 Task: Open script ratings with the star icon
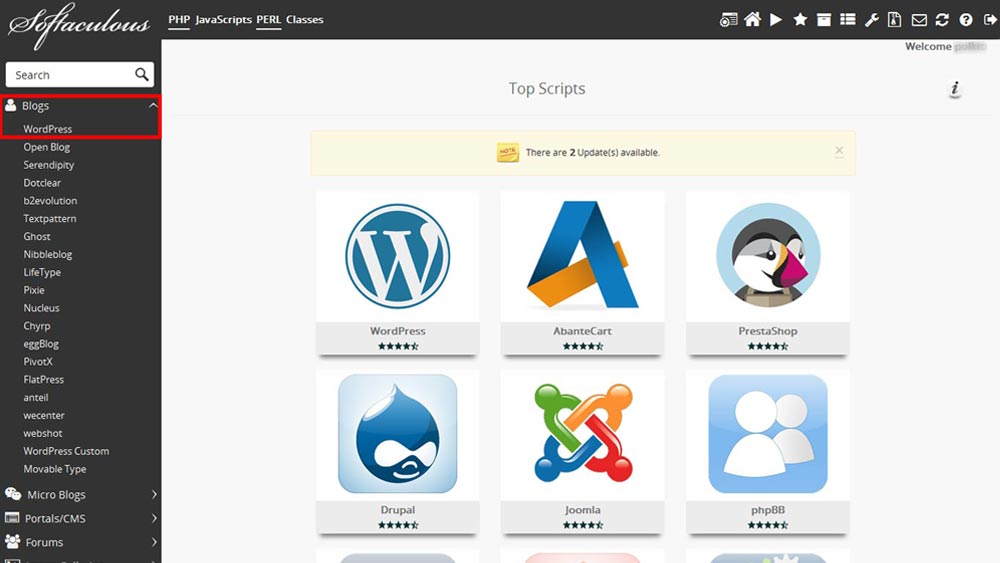[x=800, y=20]
